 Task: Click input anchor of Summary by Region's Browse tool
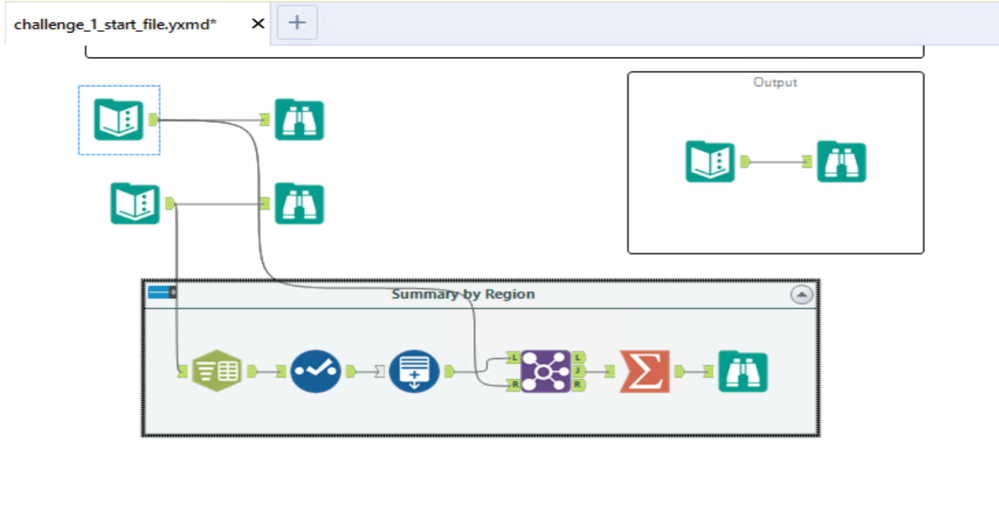click(708, 372)
